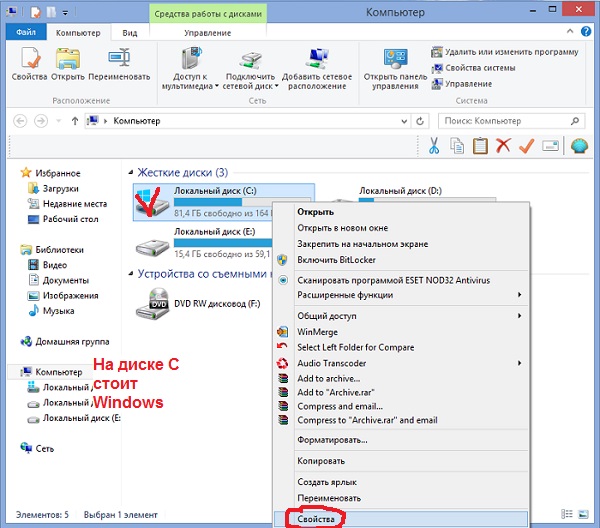Collapse removable storage devices group
The width and height of the screenshot is (600, 528).
pos(130,274)
